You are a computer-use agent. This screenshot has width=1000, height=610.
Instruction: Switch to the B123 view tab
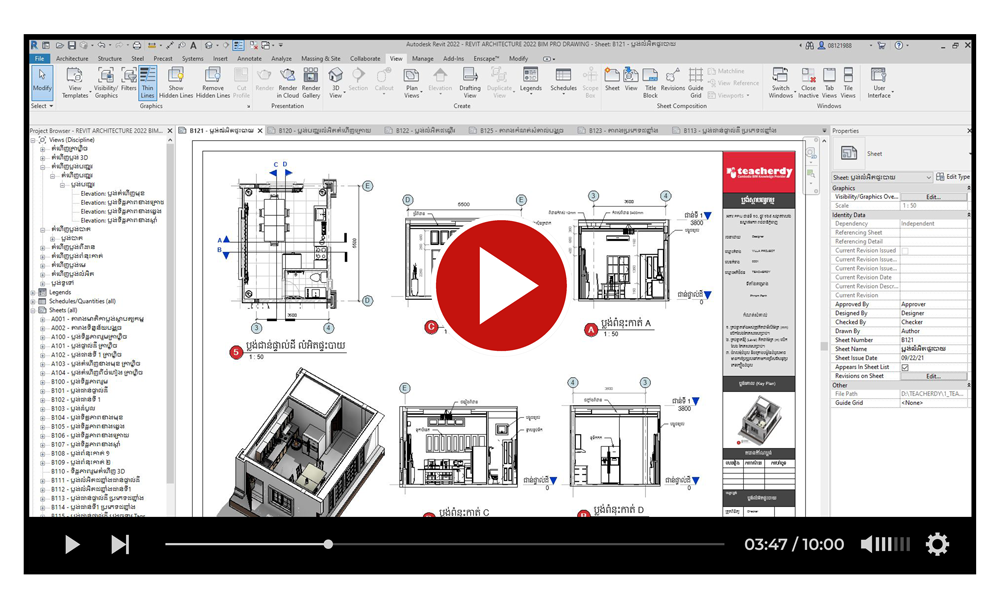pos(618,130)
